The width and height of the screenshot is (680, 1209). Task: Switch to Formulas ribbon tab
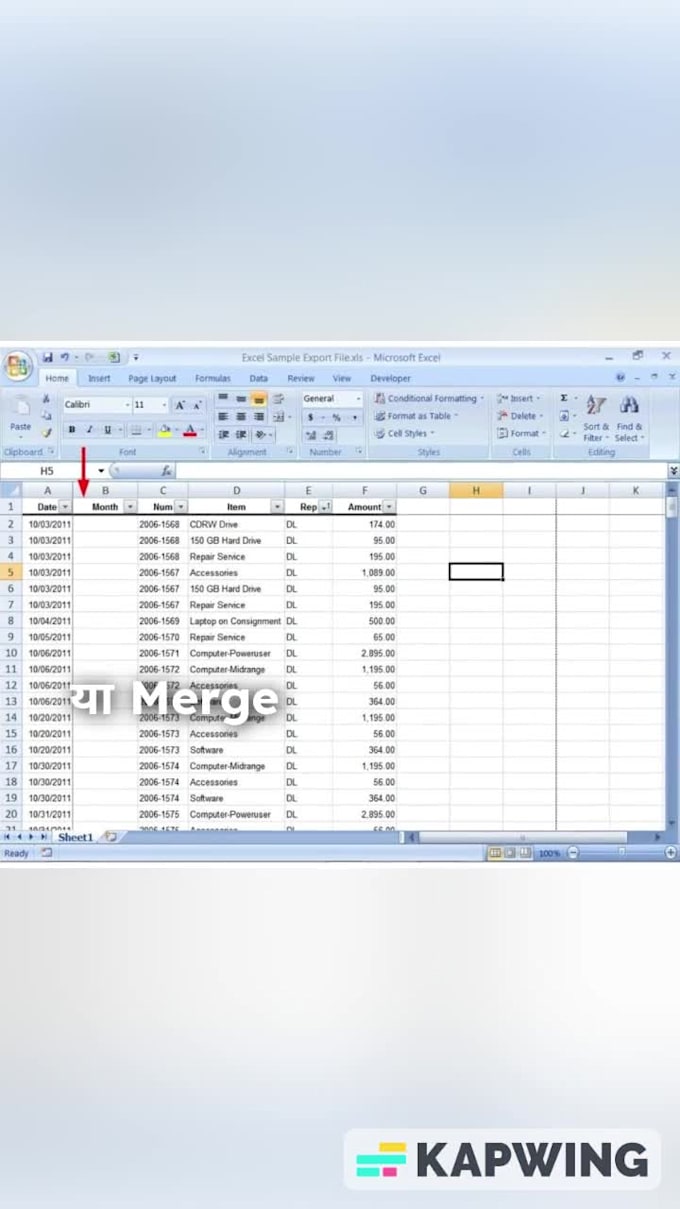point(212,378)
